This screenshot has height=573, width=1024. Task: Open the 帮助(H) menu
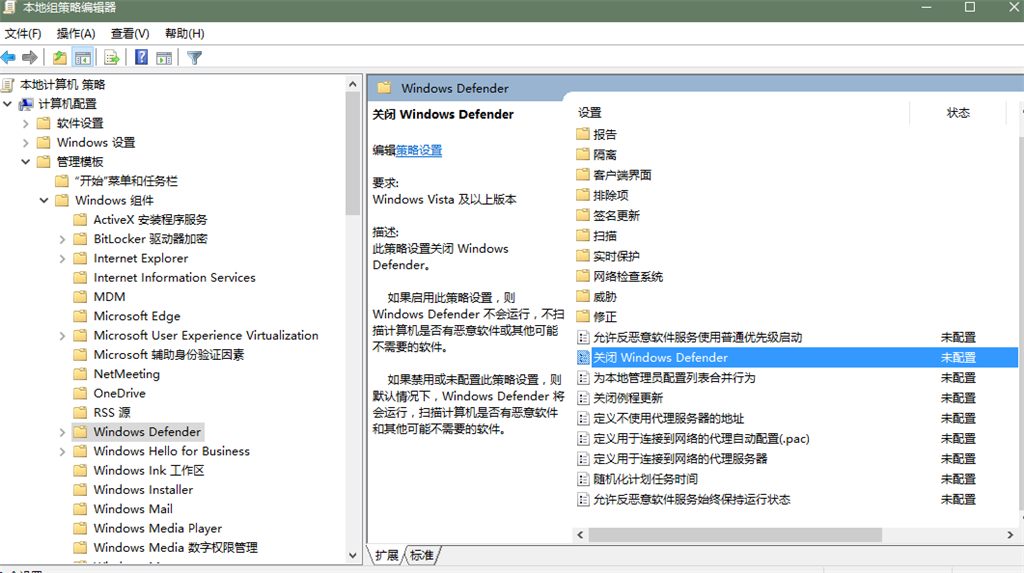[x=185, y=33]
